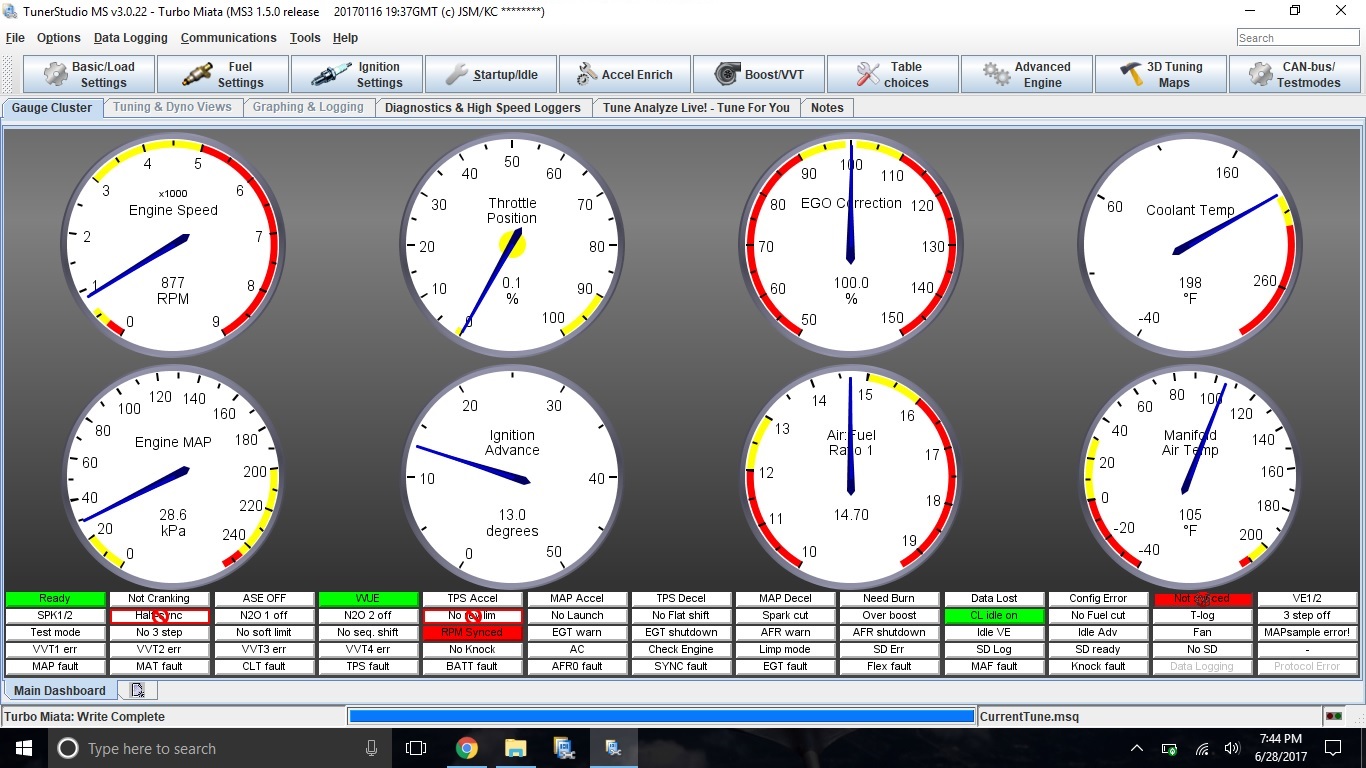Open the Data Logging menu
The height and width of the screenshot is (768, 1366).
130,38
